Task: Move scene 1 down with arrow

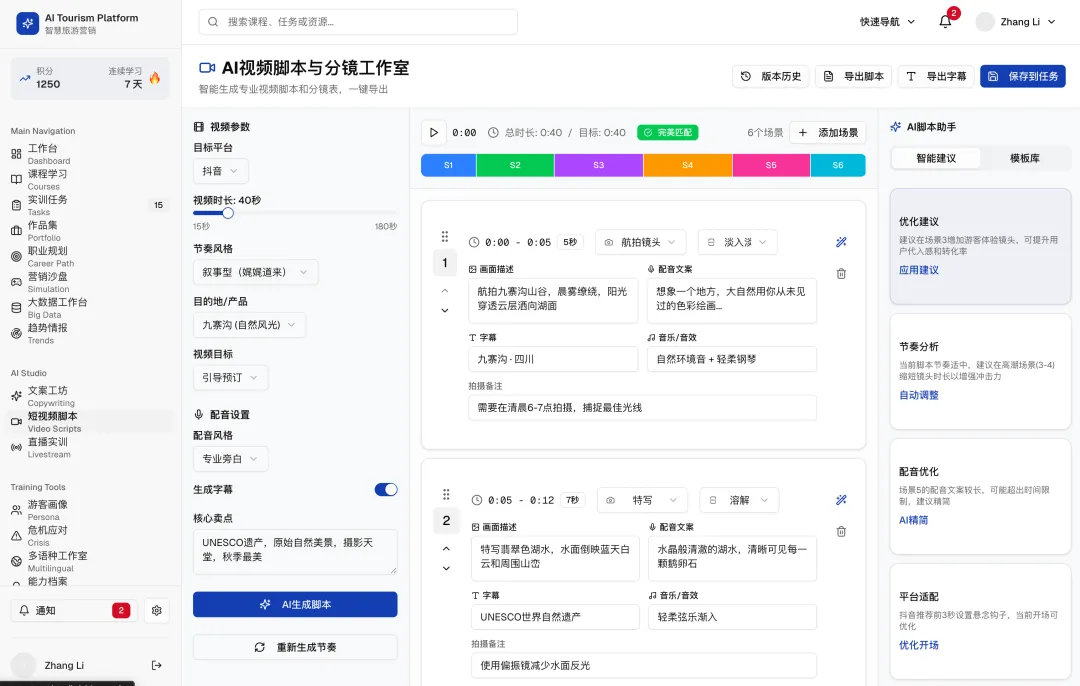Action: coord(445,310)
